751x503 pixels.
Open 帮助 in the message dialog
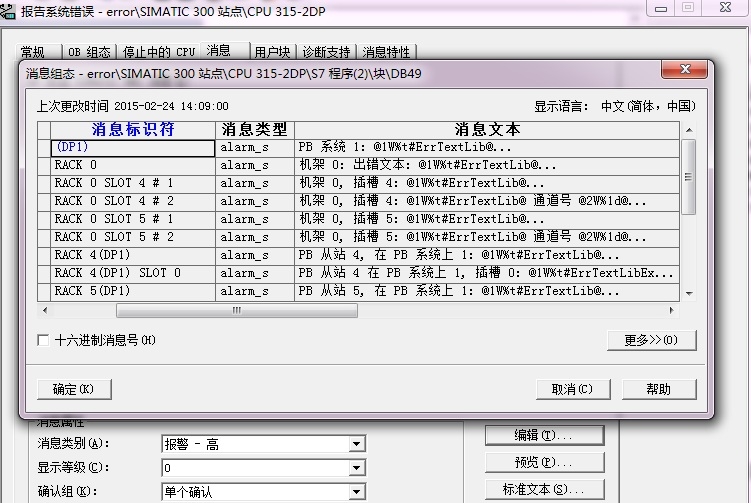659,389
